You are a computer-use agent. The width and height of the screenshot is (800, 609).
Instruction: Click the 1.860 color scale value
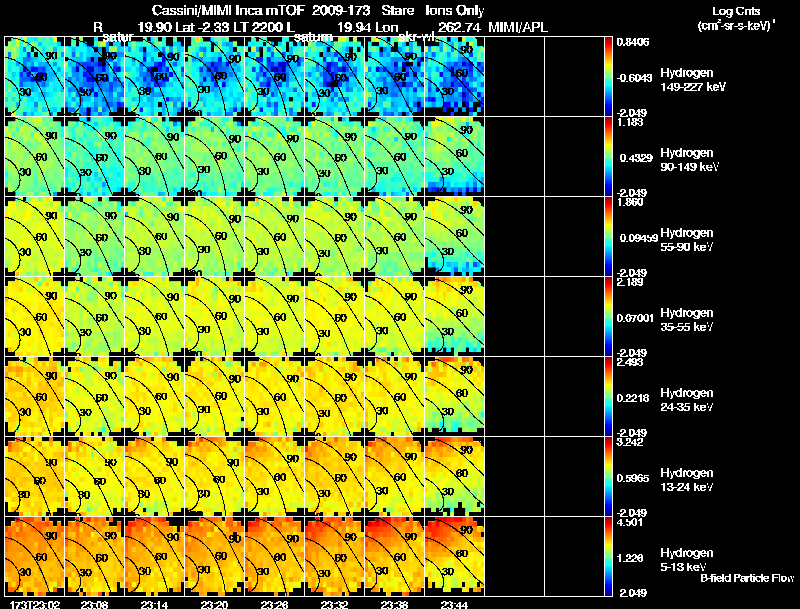point(630,202)
